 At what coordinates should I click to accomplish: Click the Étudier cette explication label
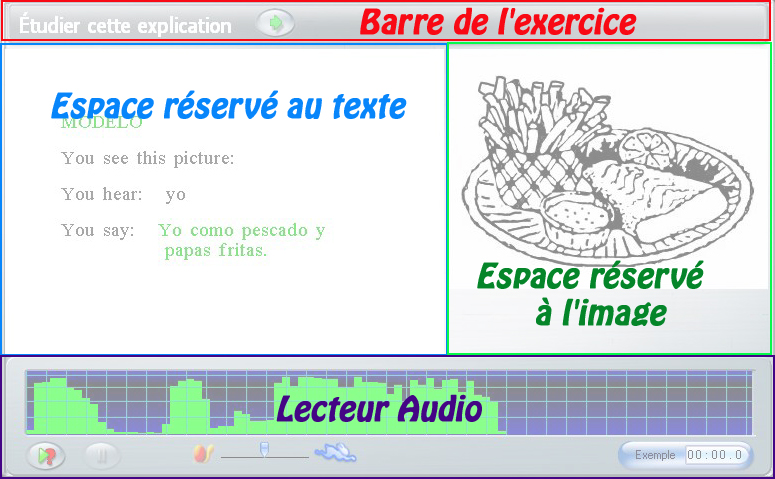click(x=125, y=25)
